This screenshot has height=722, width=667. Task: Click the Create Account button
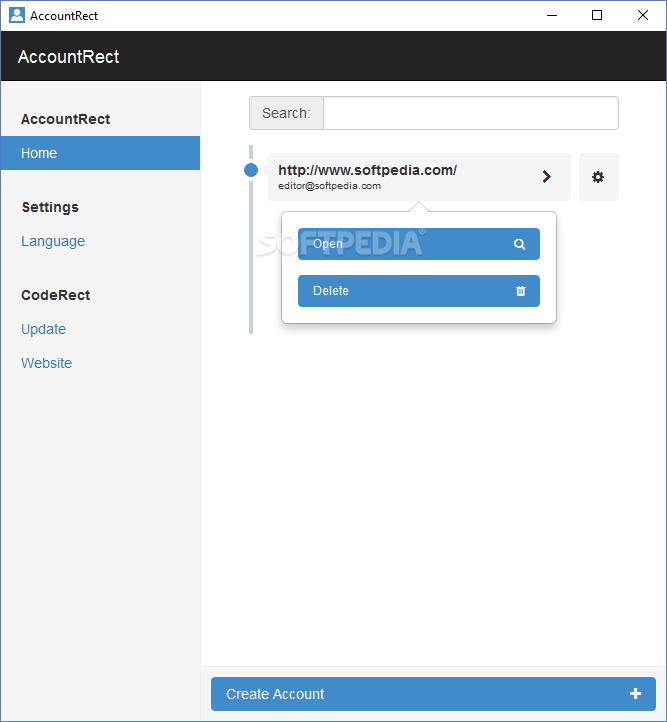[433, 694]
